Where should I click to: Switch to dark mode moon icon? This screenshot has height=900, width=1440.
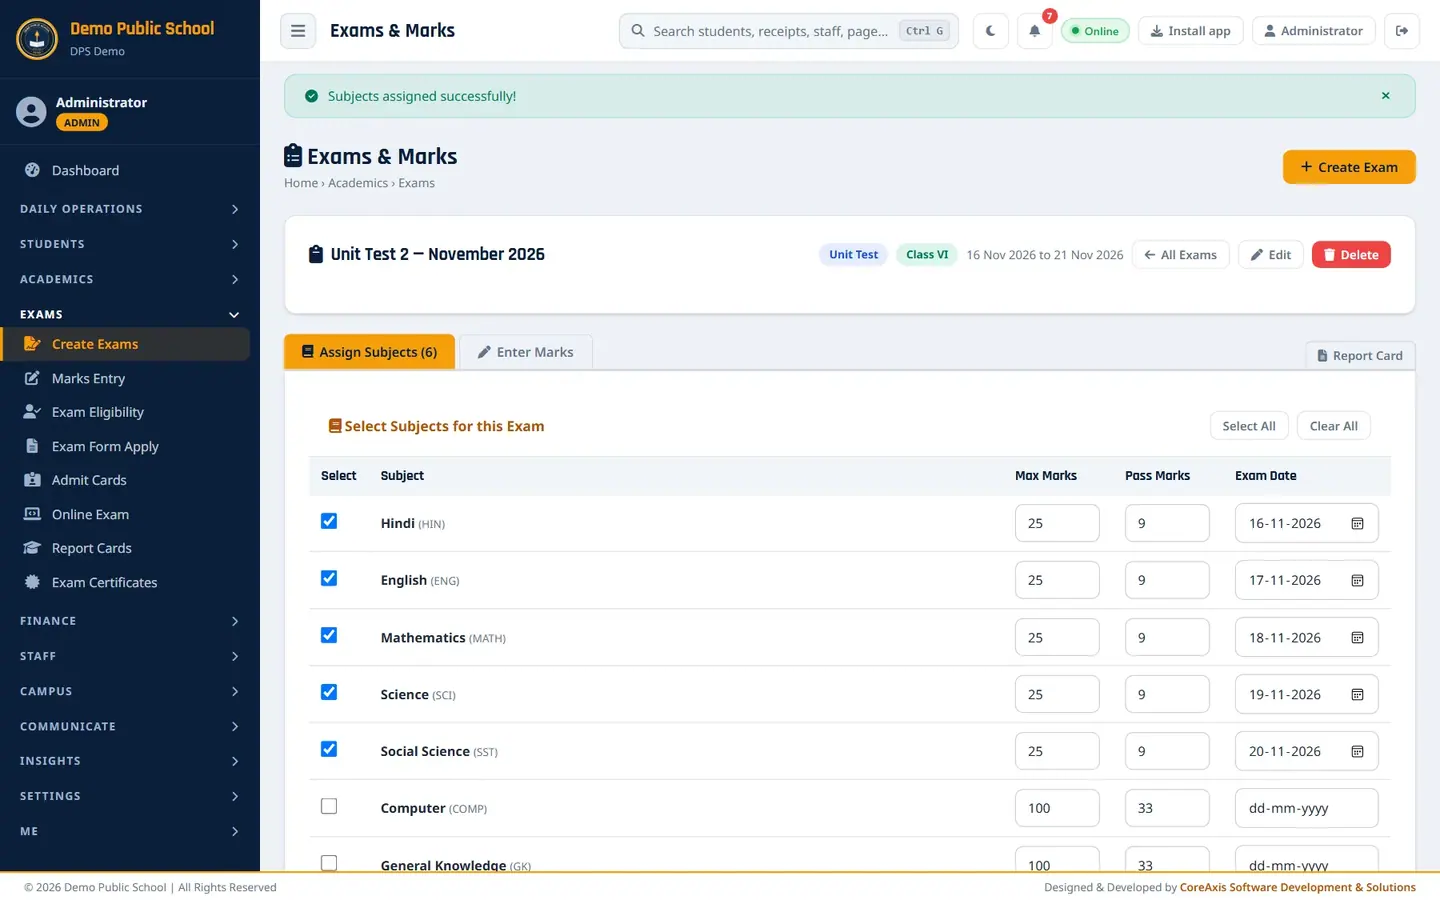pos(990,31)
